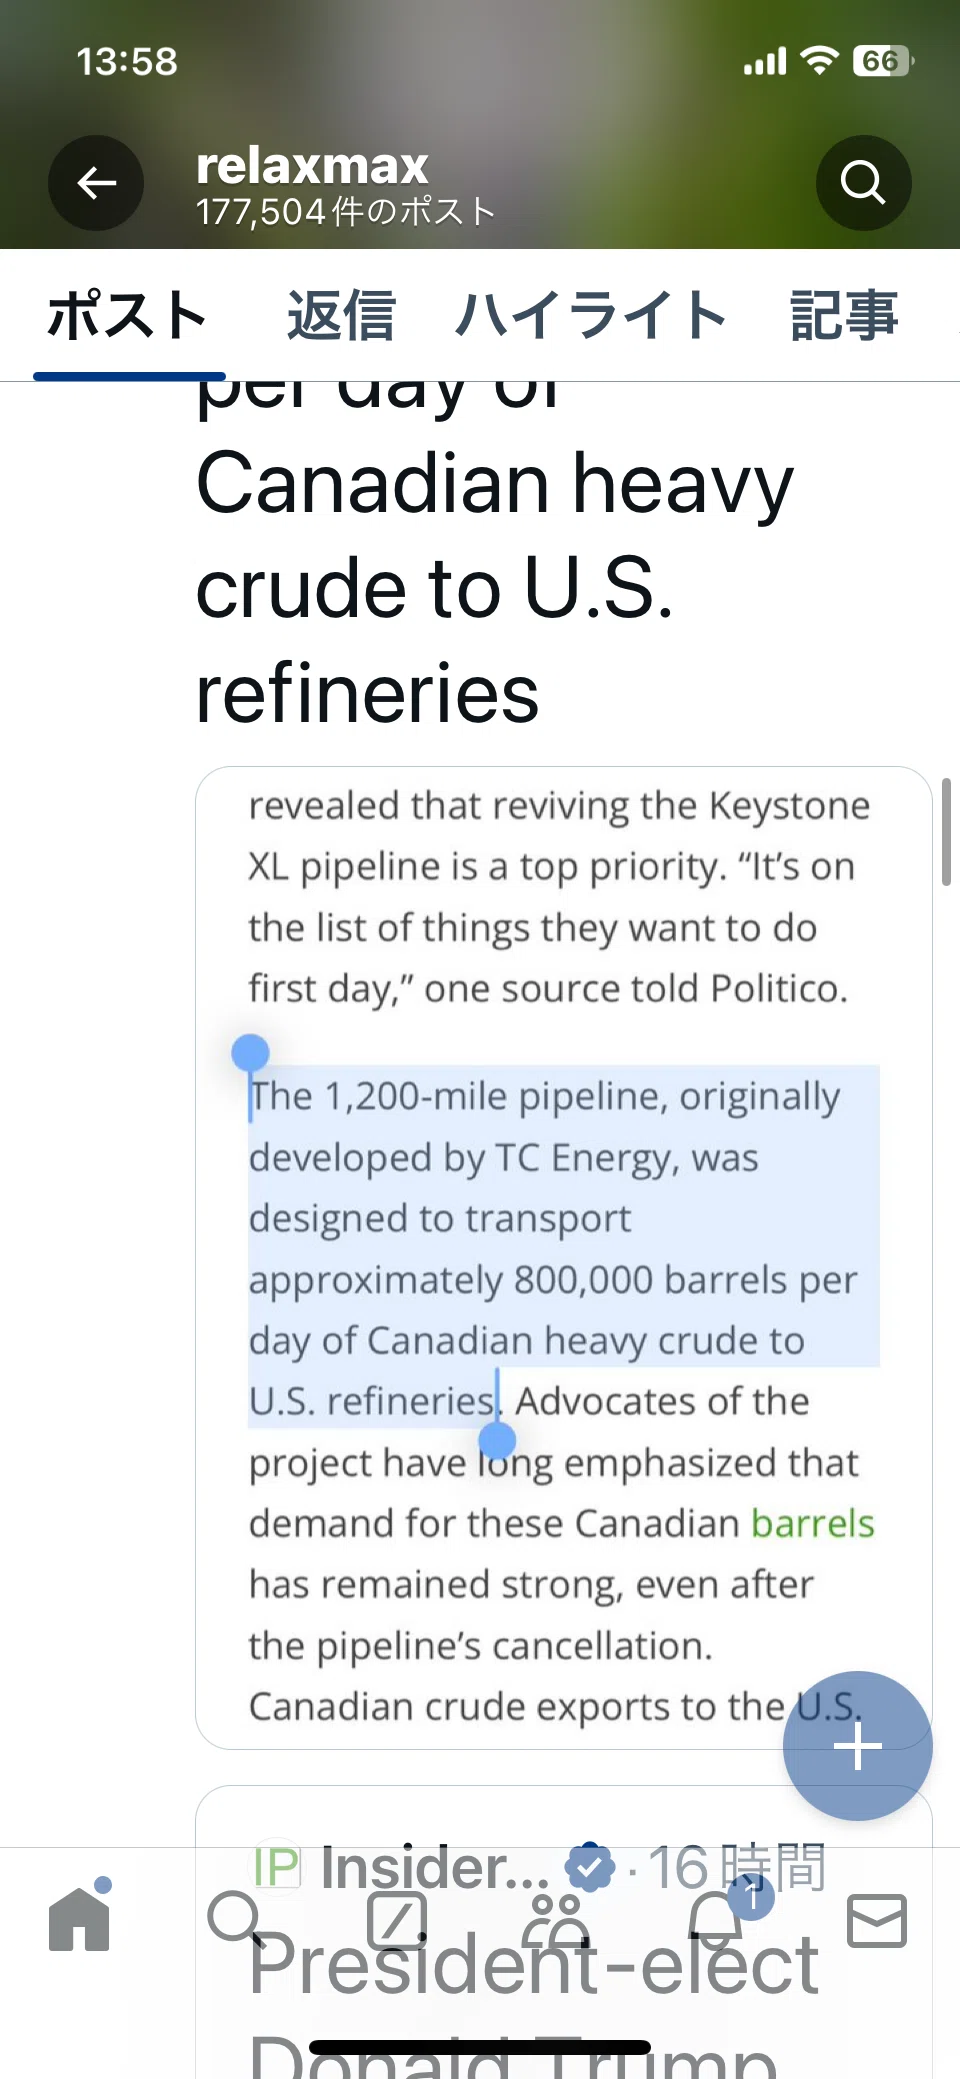Switch to the 記事 tab

click(x=844, y=316)
